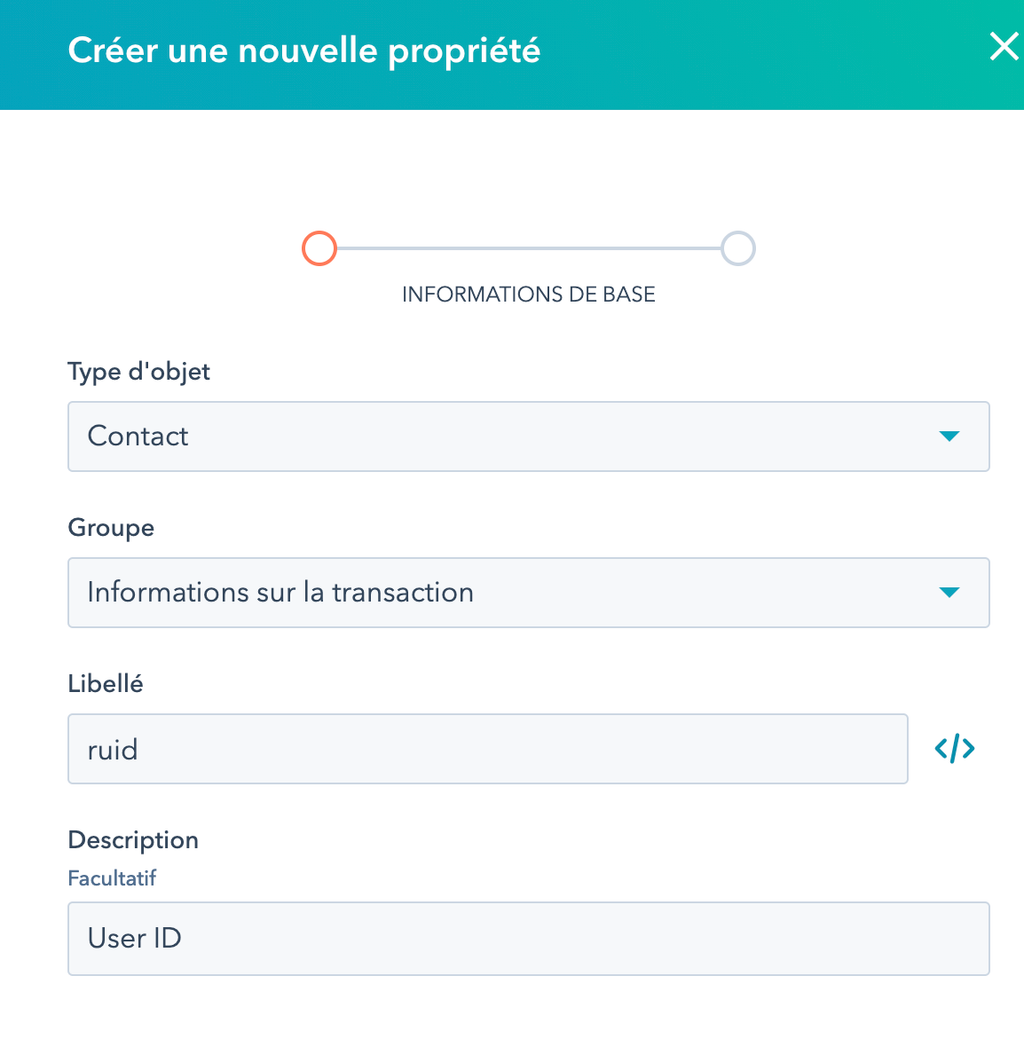Focus the Description field containing User ID
The height and width of the screenshot is (1054, 1024).
click(528, 938)
